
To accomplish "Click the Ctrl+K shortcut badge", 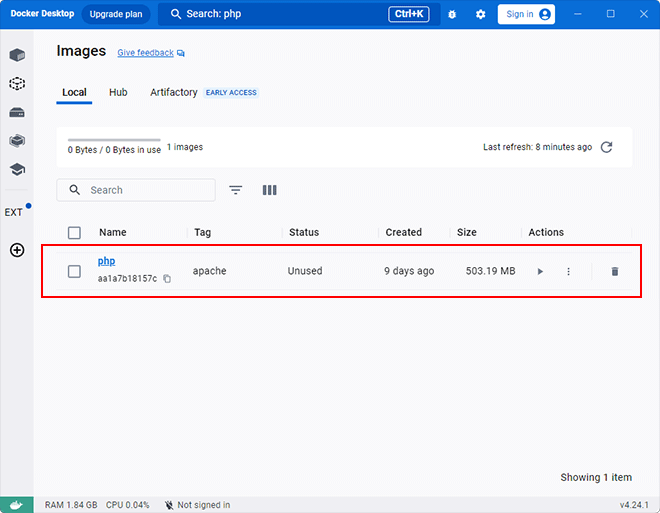I will pos(408,14).
